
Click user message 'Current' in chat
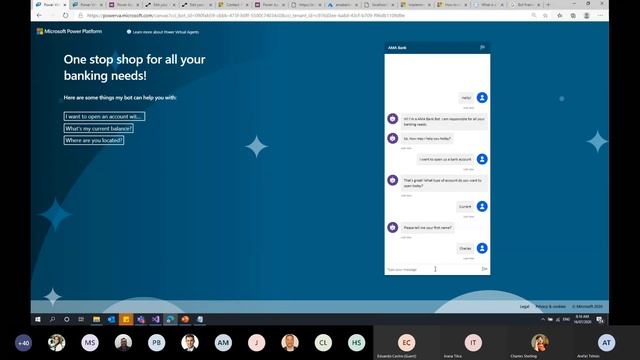point(465,207)
